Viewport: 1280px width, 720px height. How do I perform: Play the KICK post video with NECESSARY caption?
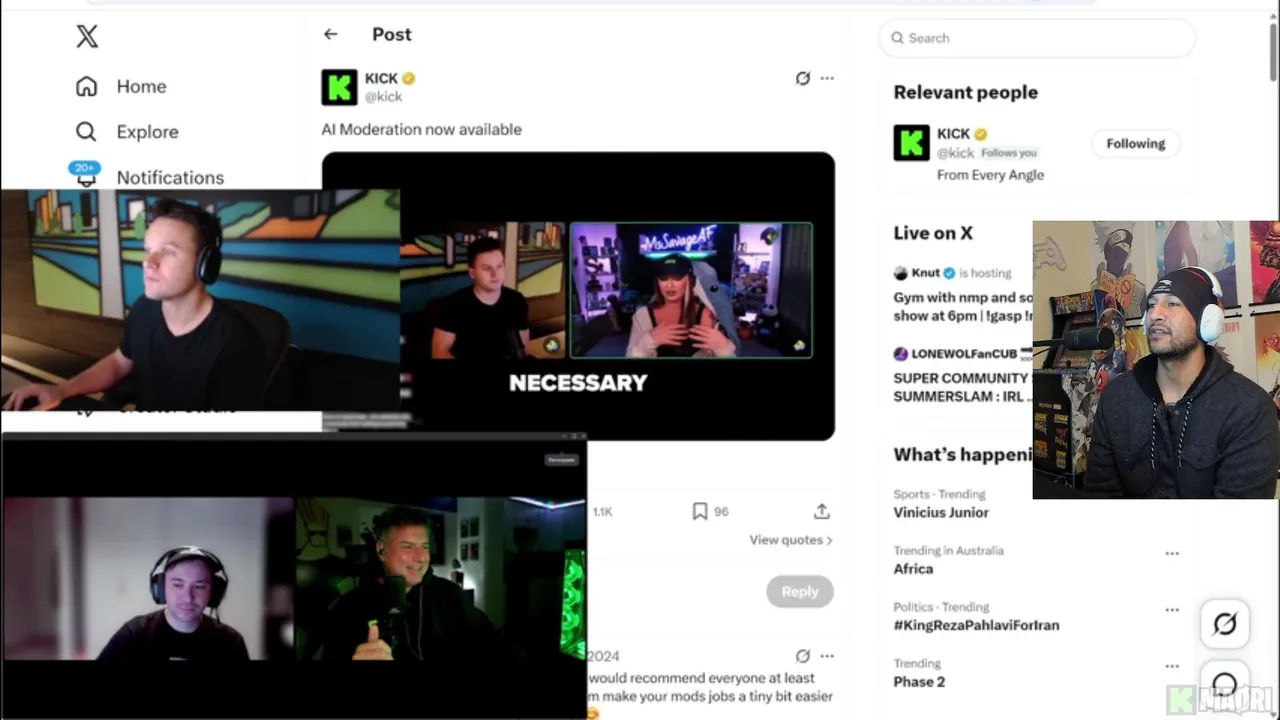click(578, 296)
